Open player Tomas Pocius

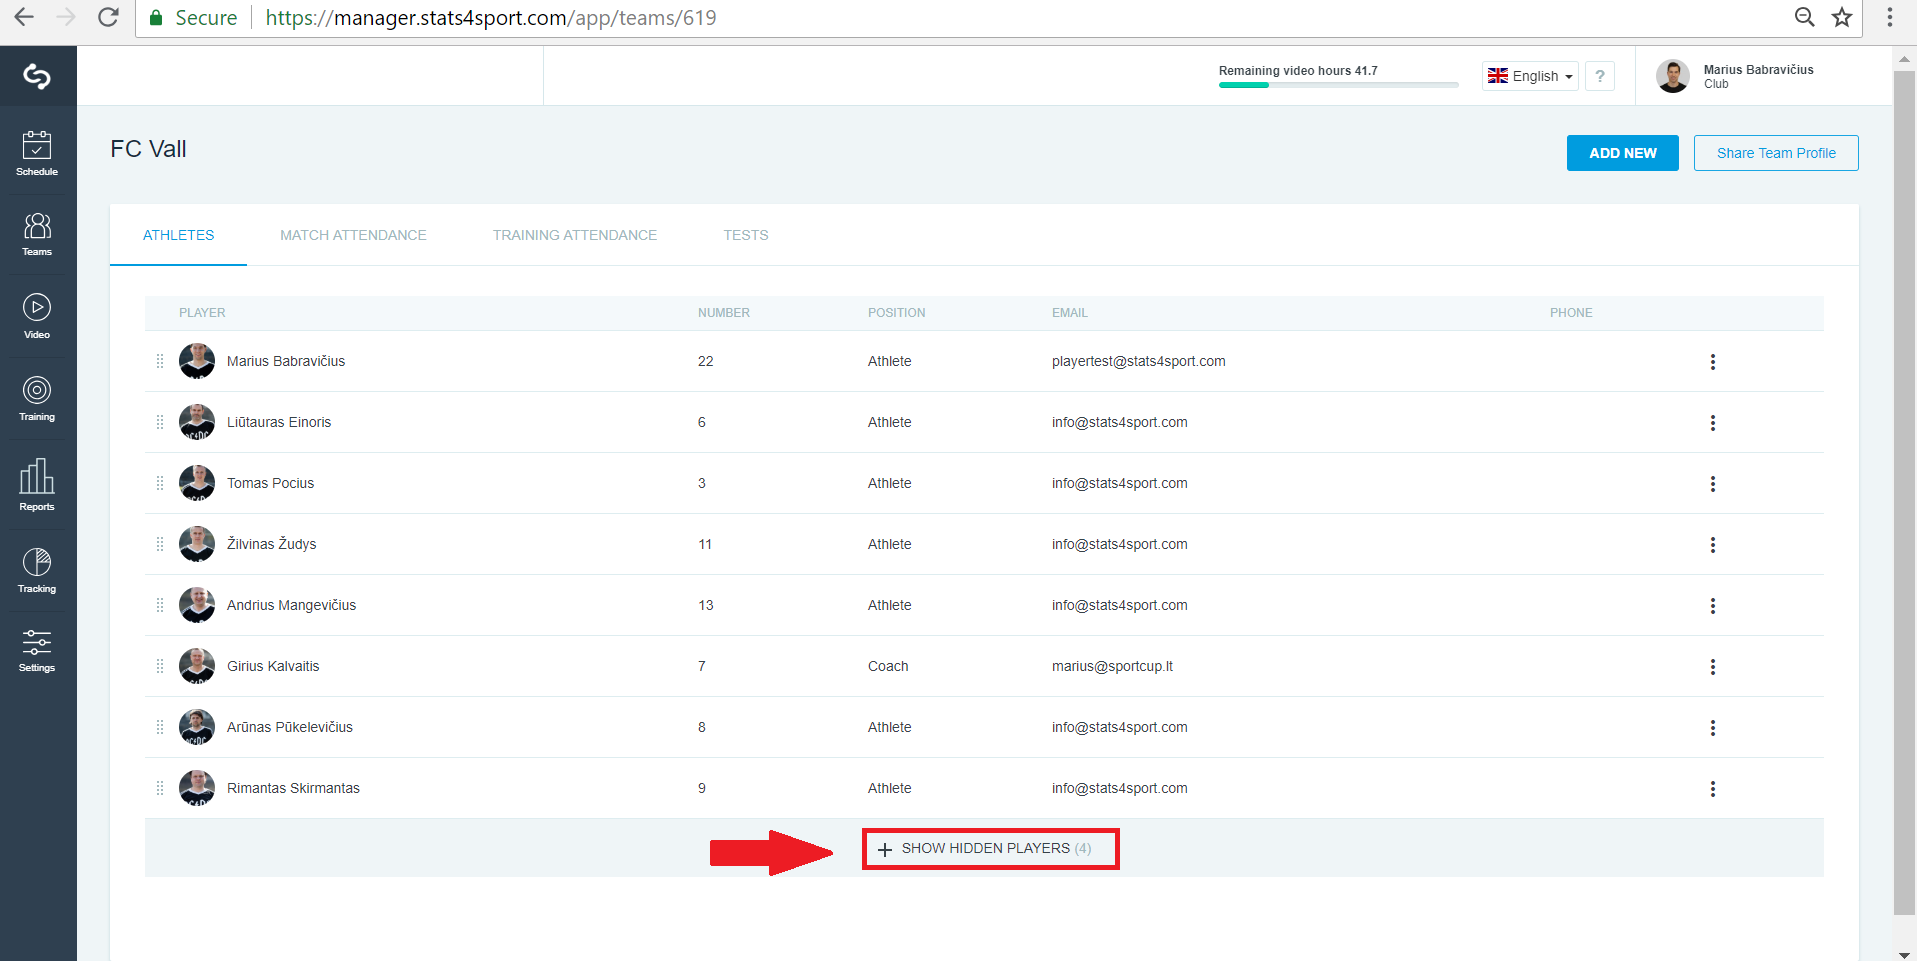tap(270, 483)
